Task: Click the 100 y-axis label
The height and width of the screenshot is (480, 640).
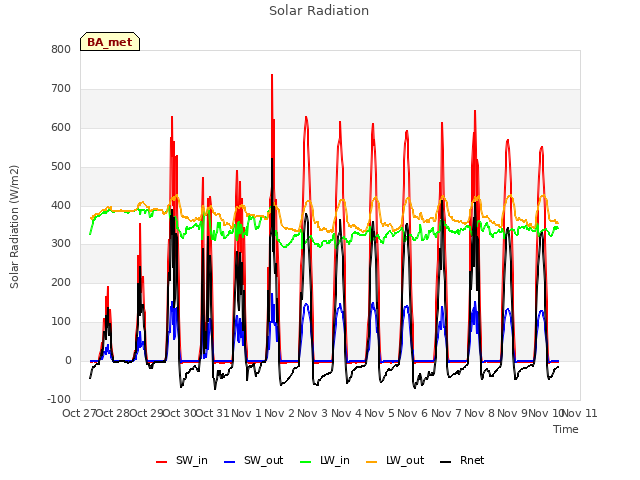Action: click(61, 322)
